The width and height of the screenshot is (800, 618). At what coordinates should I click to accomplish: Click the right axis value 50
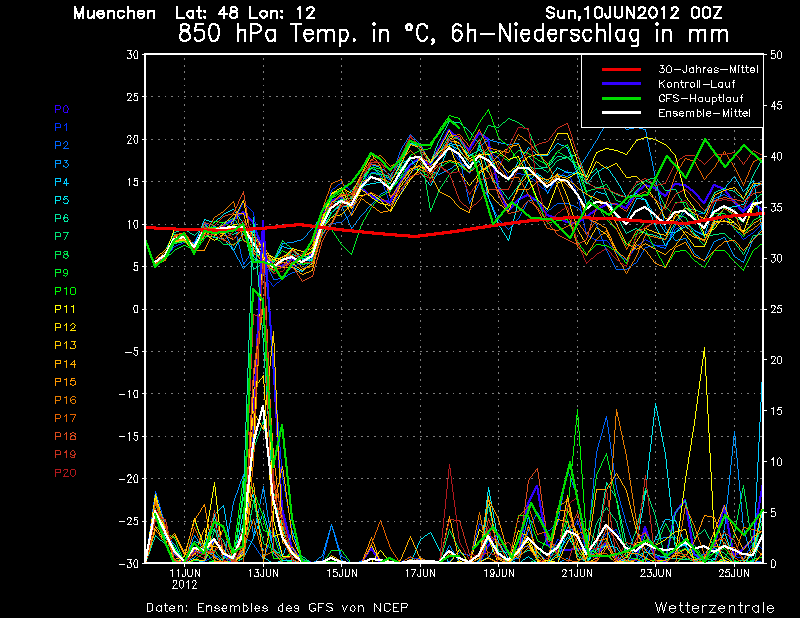point(776,55)
